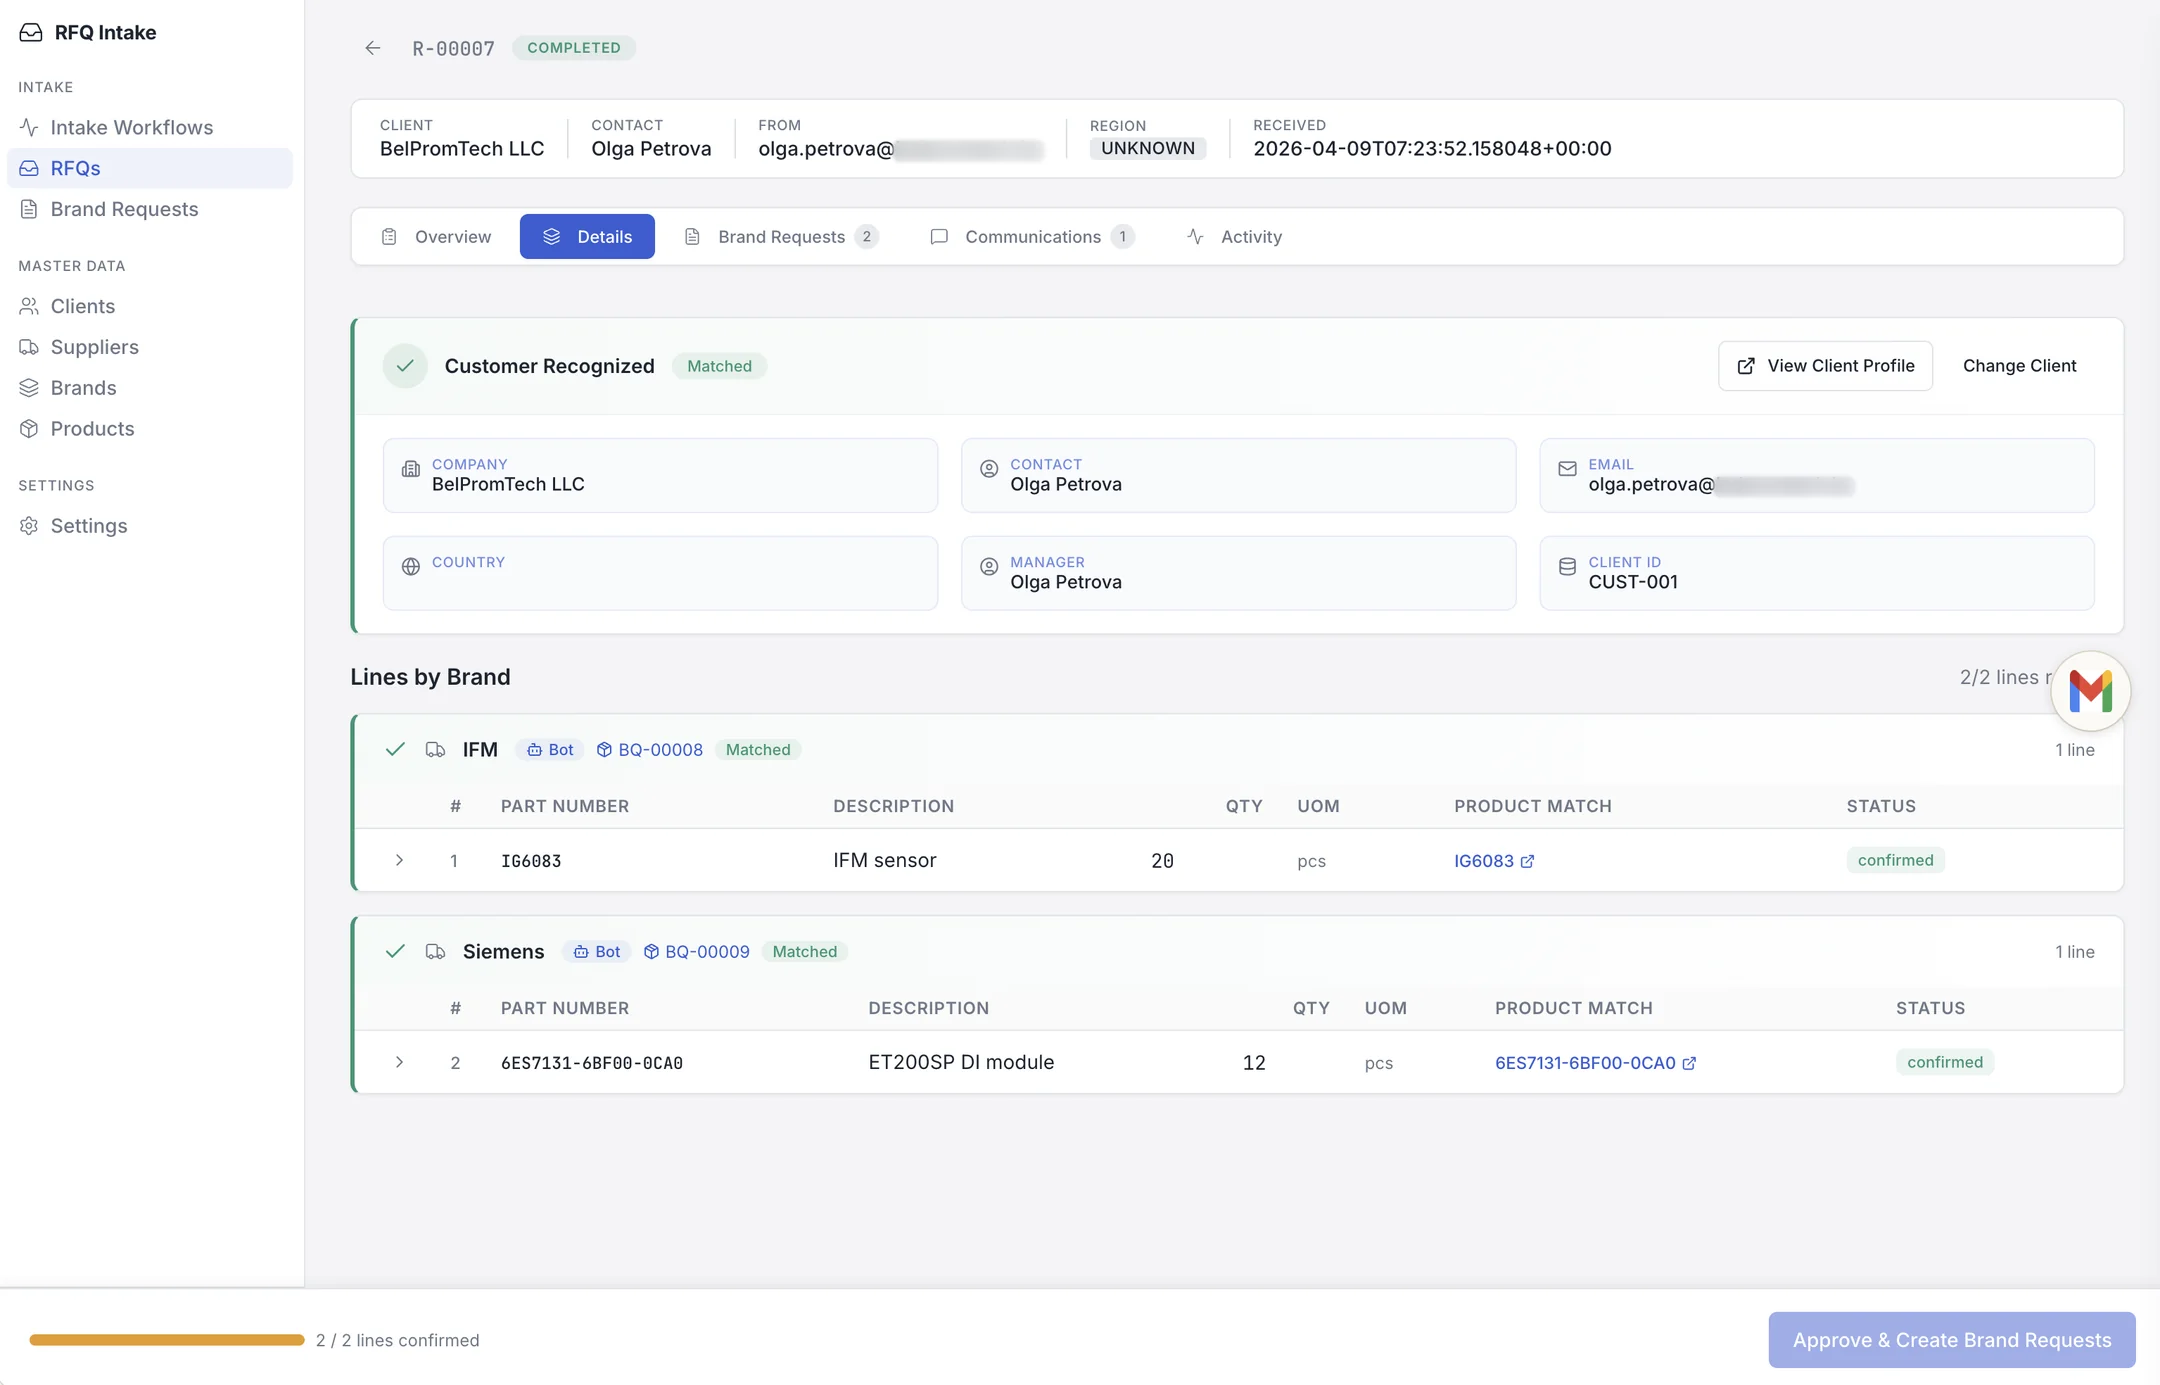The image size is (2160, 1385).
Task: Select the Details tab
Action: (587, 237)
